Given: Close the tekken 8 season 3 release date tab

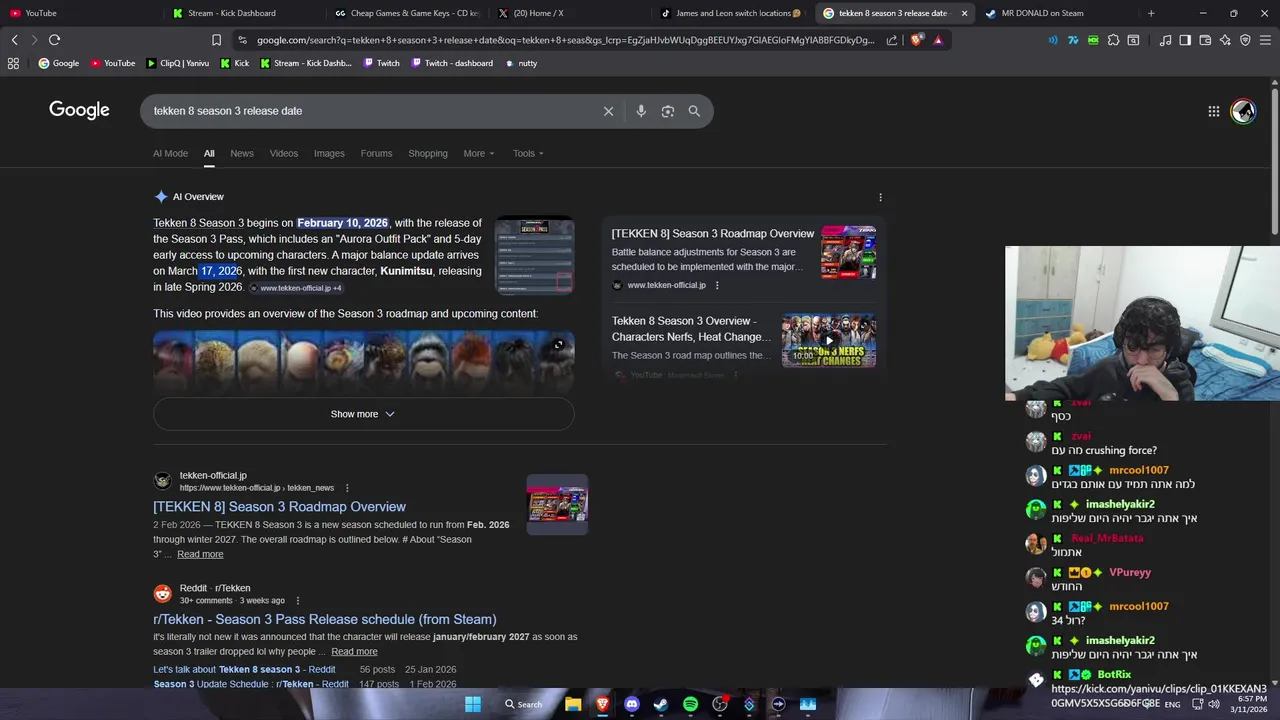Looking at the screenshot, I should point(964,13).
